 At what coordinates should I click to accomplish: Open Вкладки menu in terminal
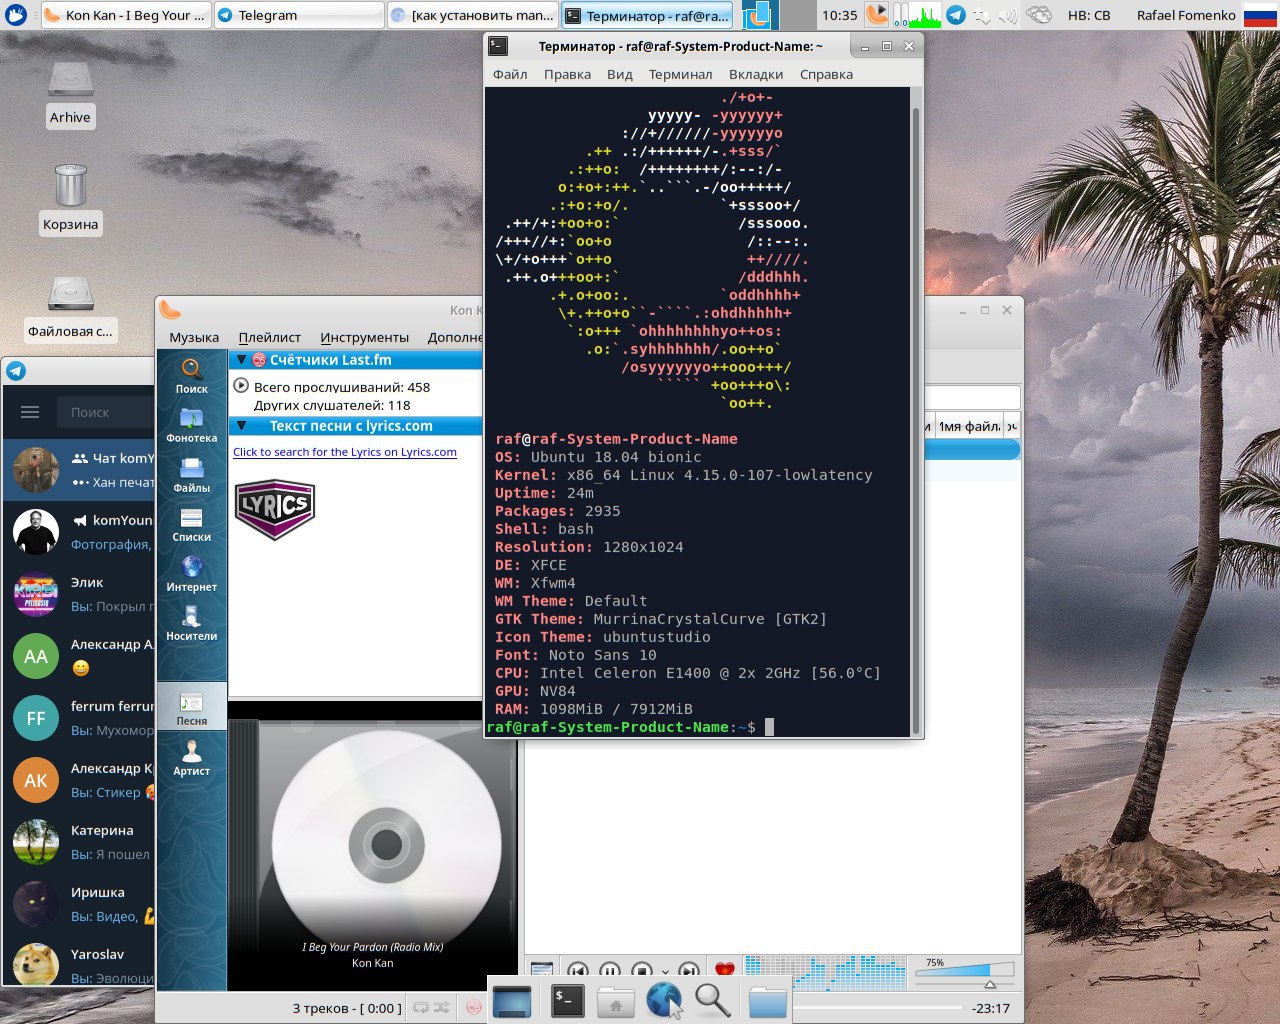756,74
